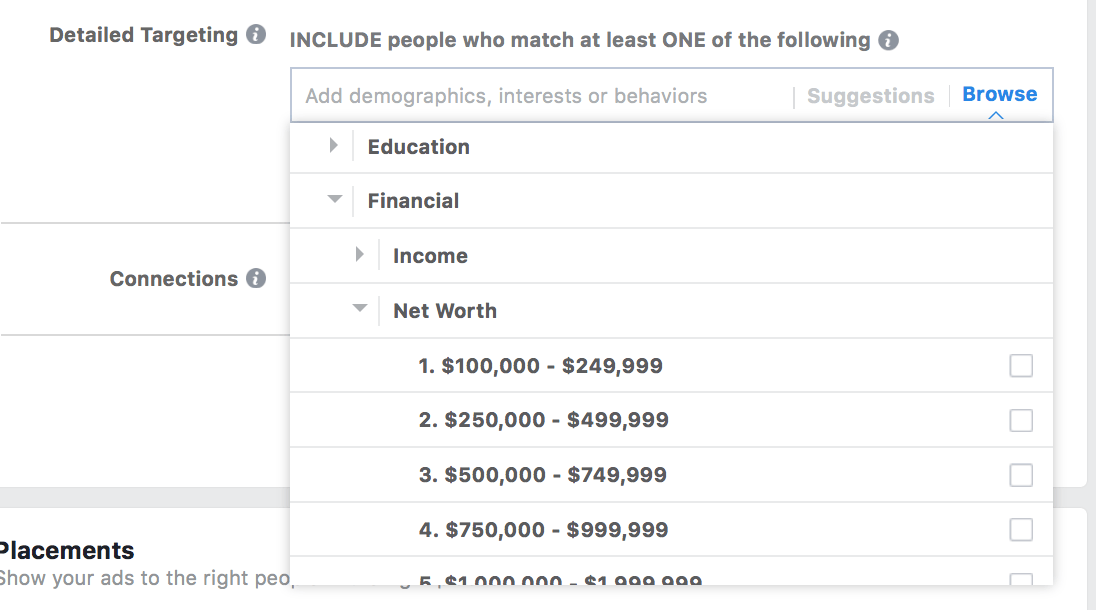Image resolution: width=1096 pixels, height=610 pixels.
Task: Select the 4. $750,000 - $999,999 row text
Action: click(x=543, y=530)
